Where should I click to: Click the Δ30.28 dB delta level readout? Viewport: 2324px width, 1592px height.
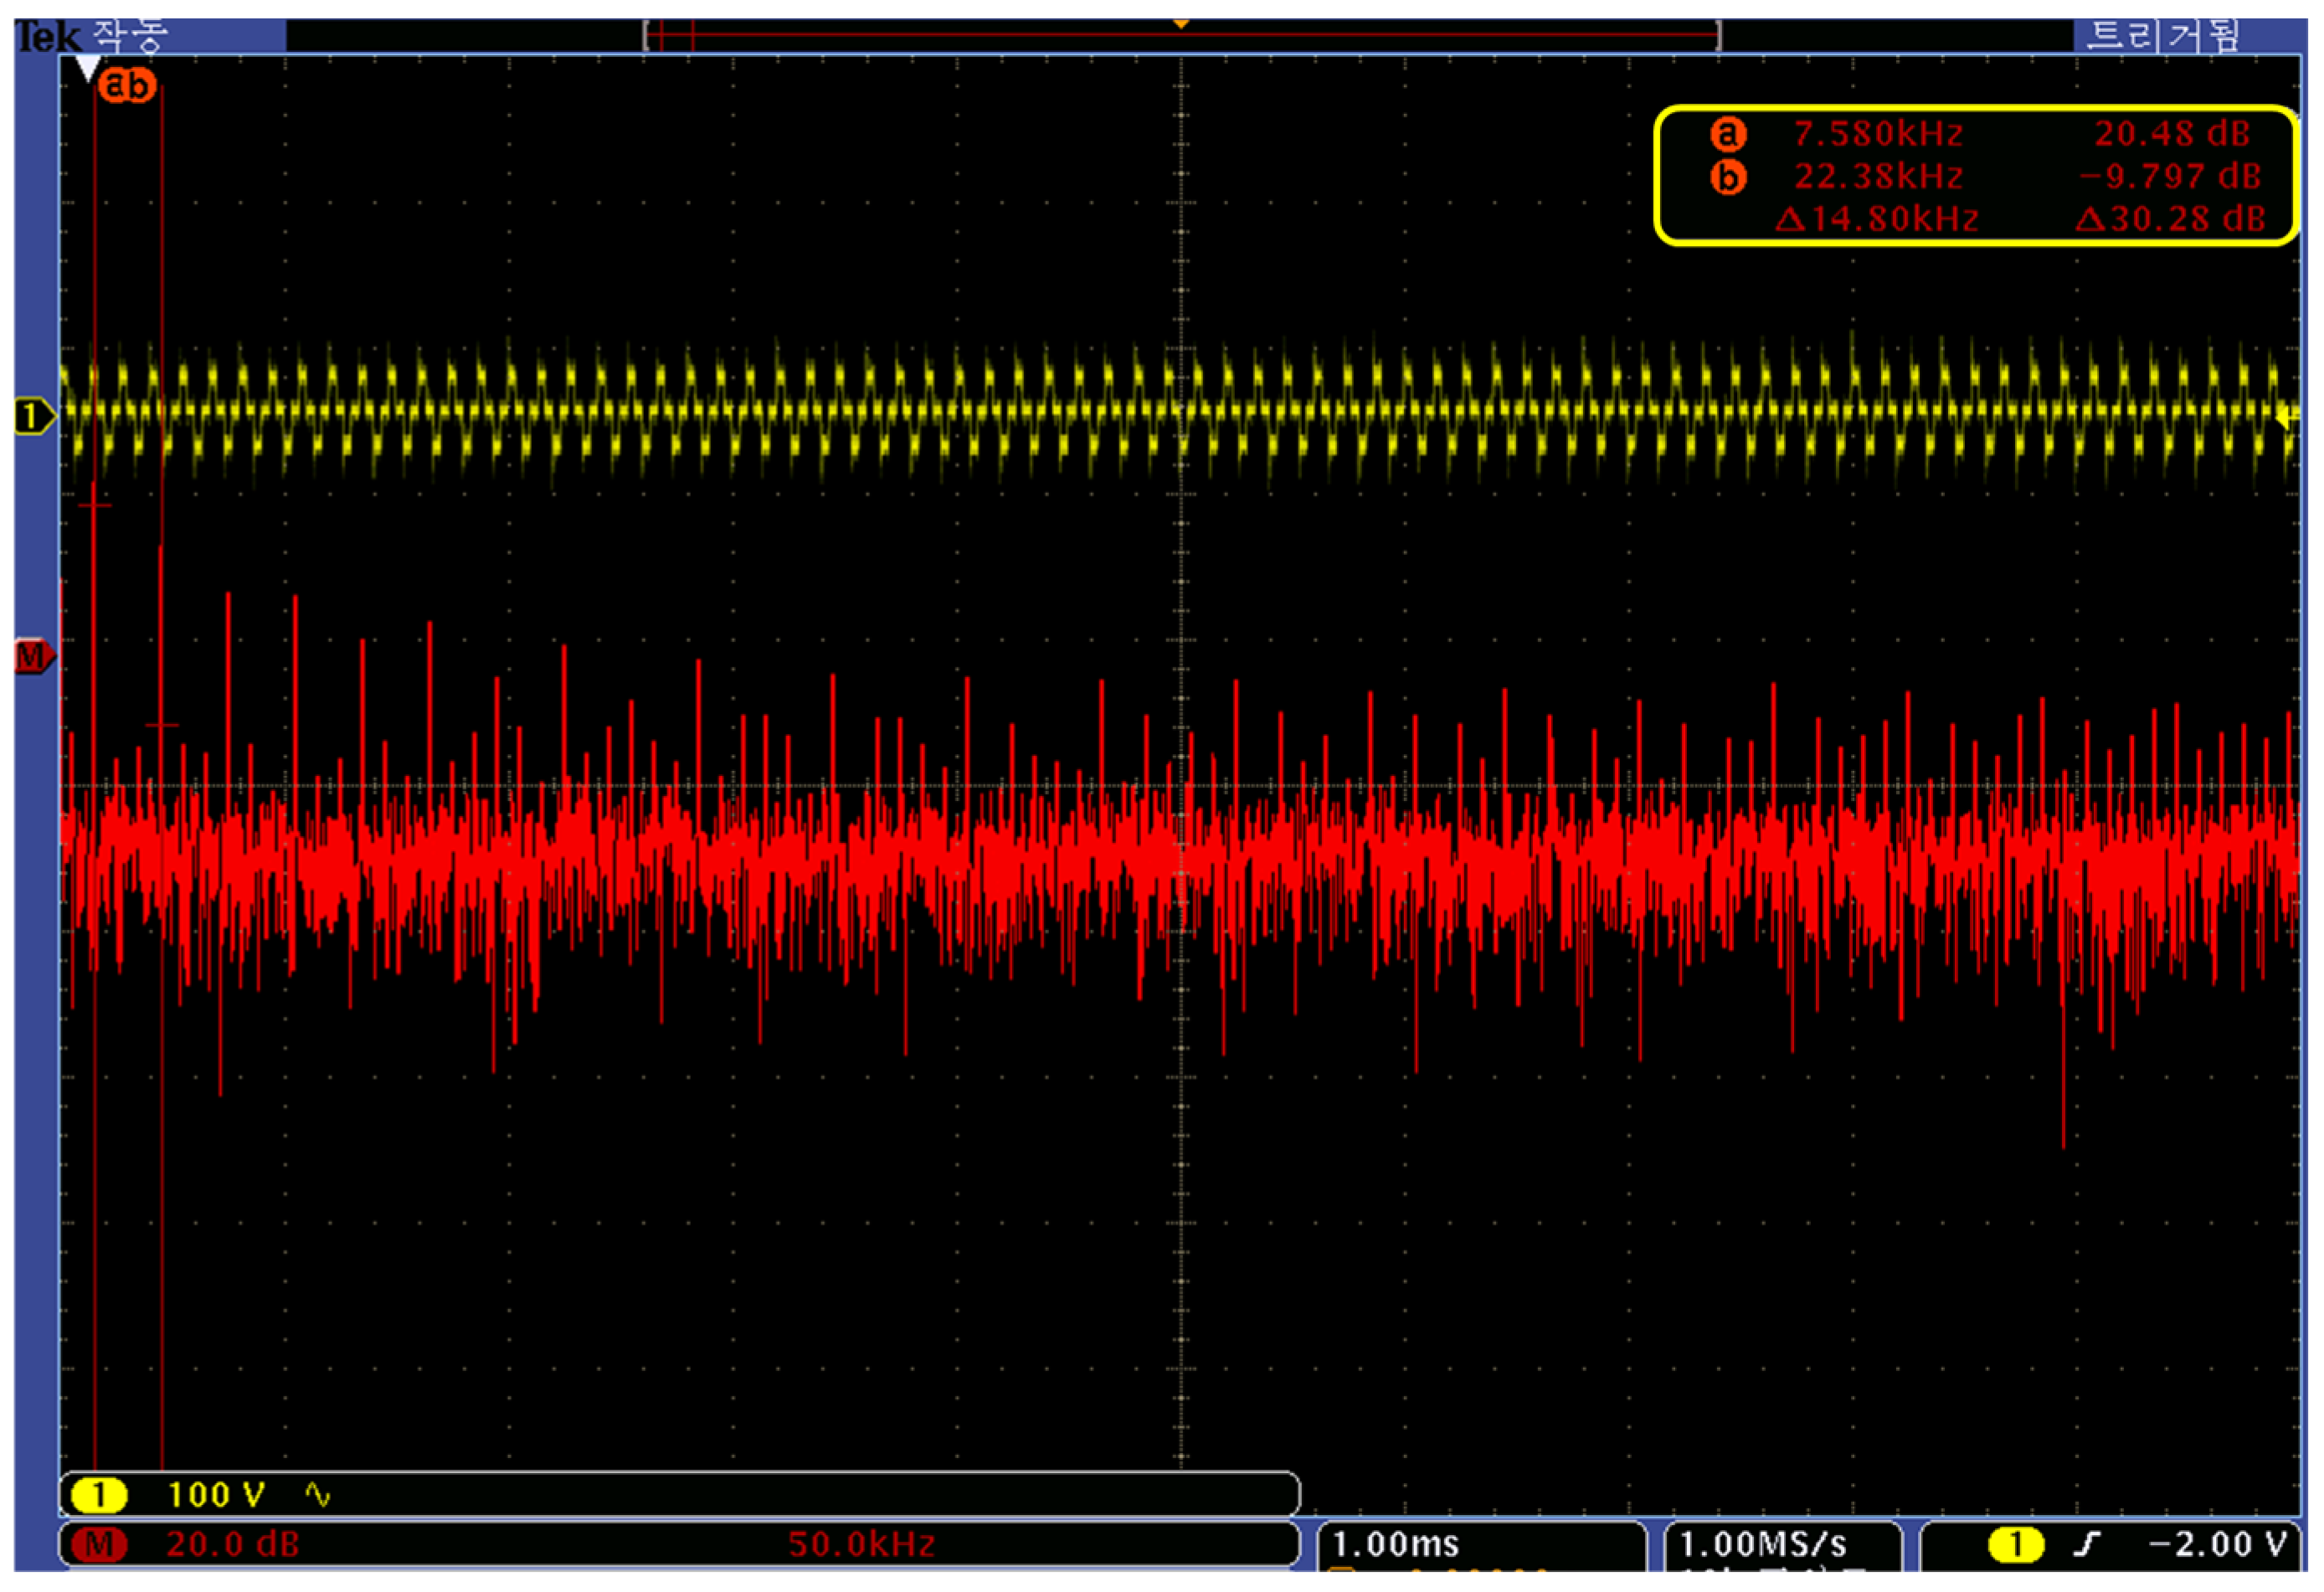(2170, 219)
